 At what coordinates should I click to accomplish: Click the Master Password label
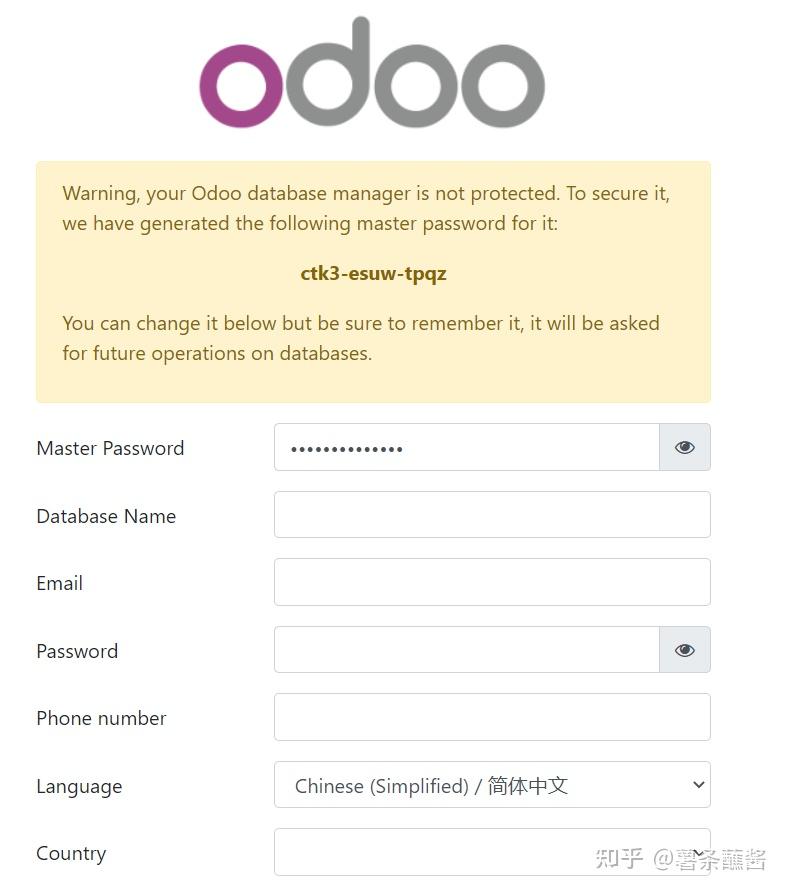[110, 448]
